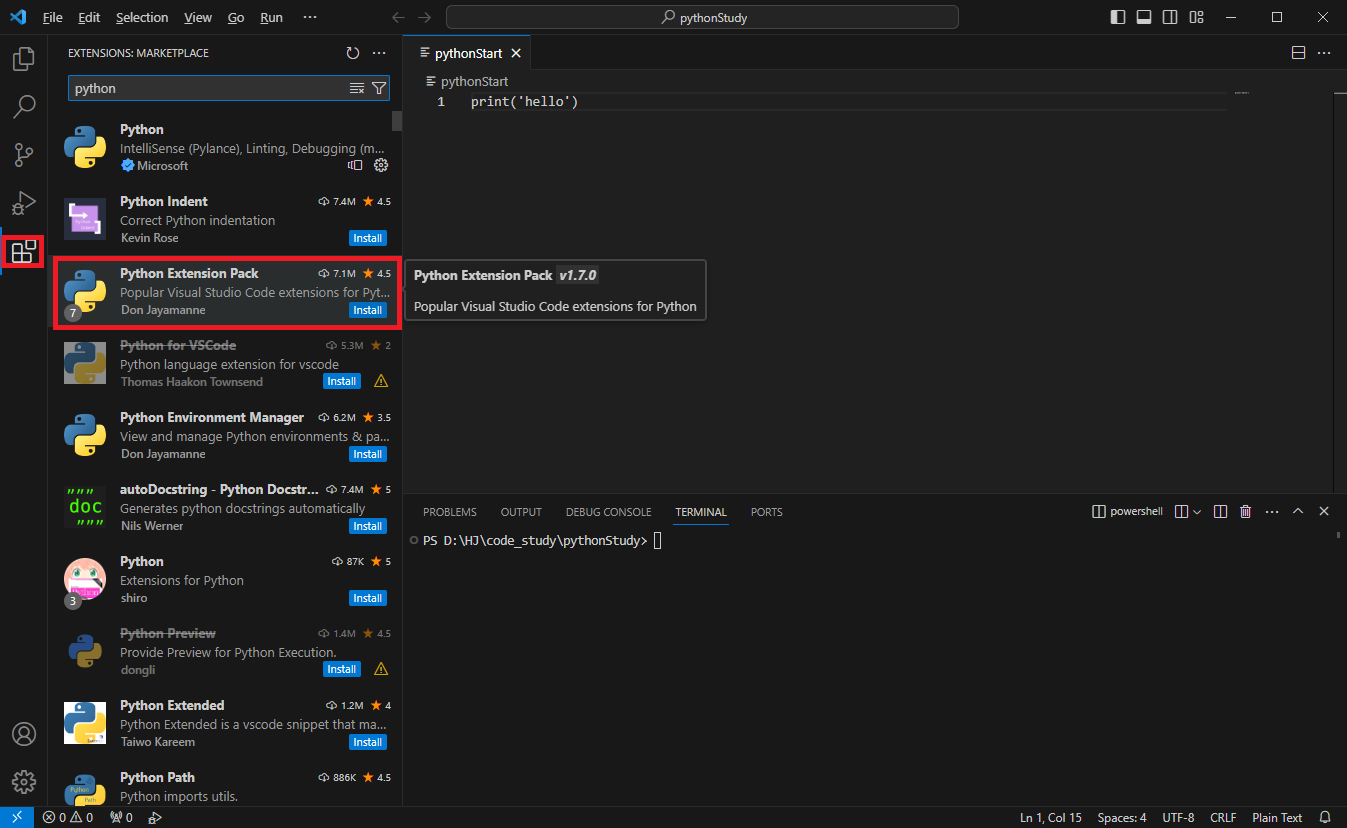Change line ending via CRLF
This screenshot has height=828, width=1347.
pos(1223,818)
